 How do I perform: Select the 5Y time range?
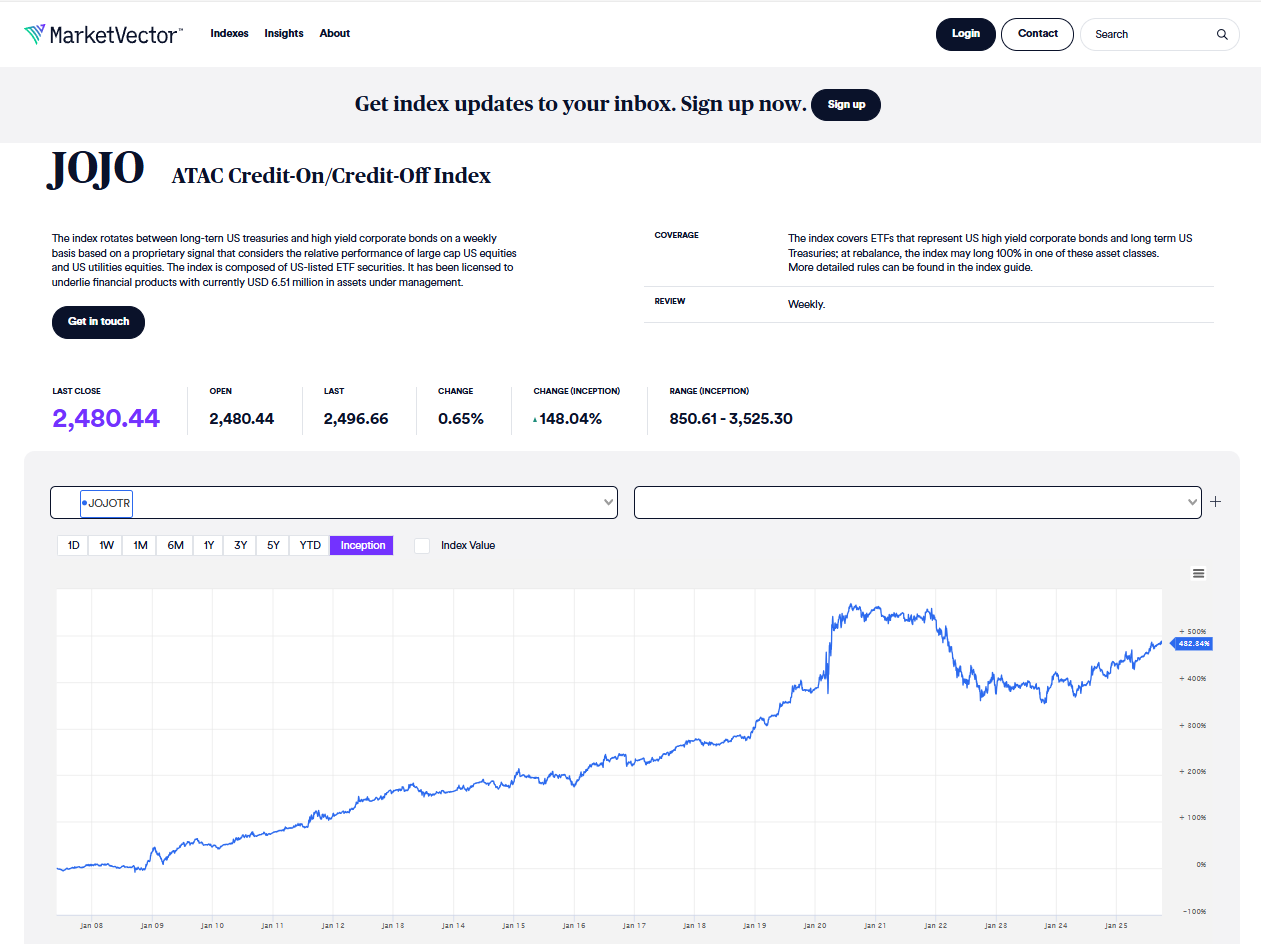click(x=273, y=545)
